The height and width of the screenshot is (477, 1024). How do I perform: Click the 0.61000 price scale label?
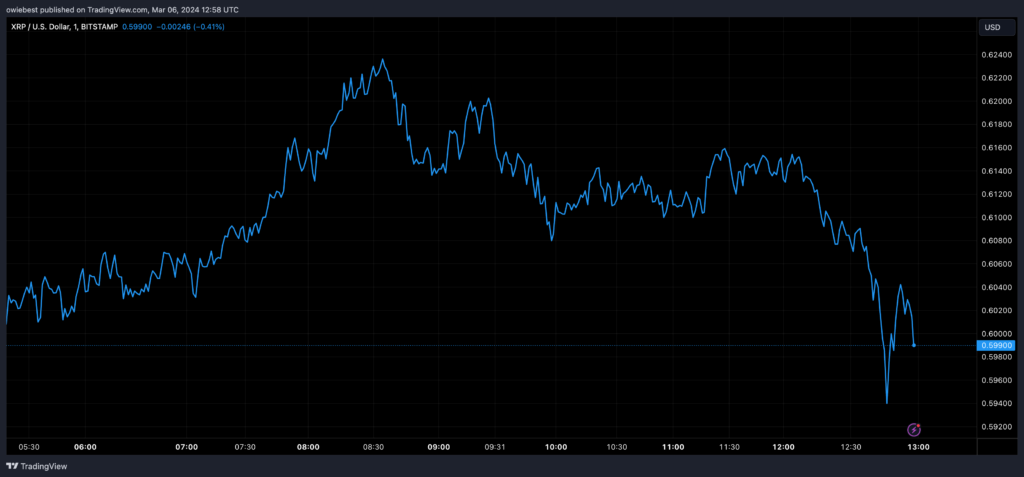click(x=1000, y=217)
